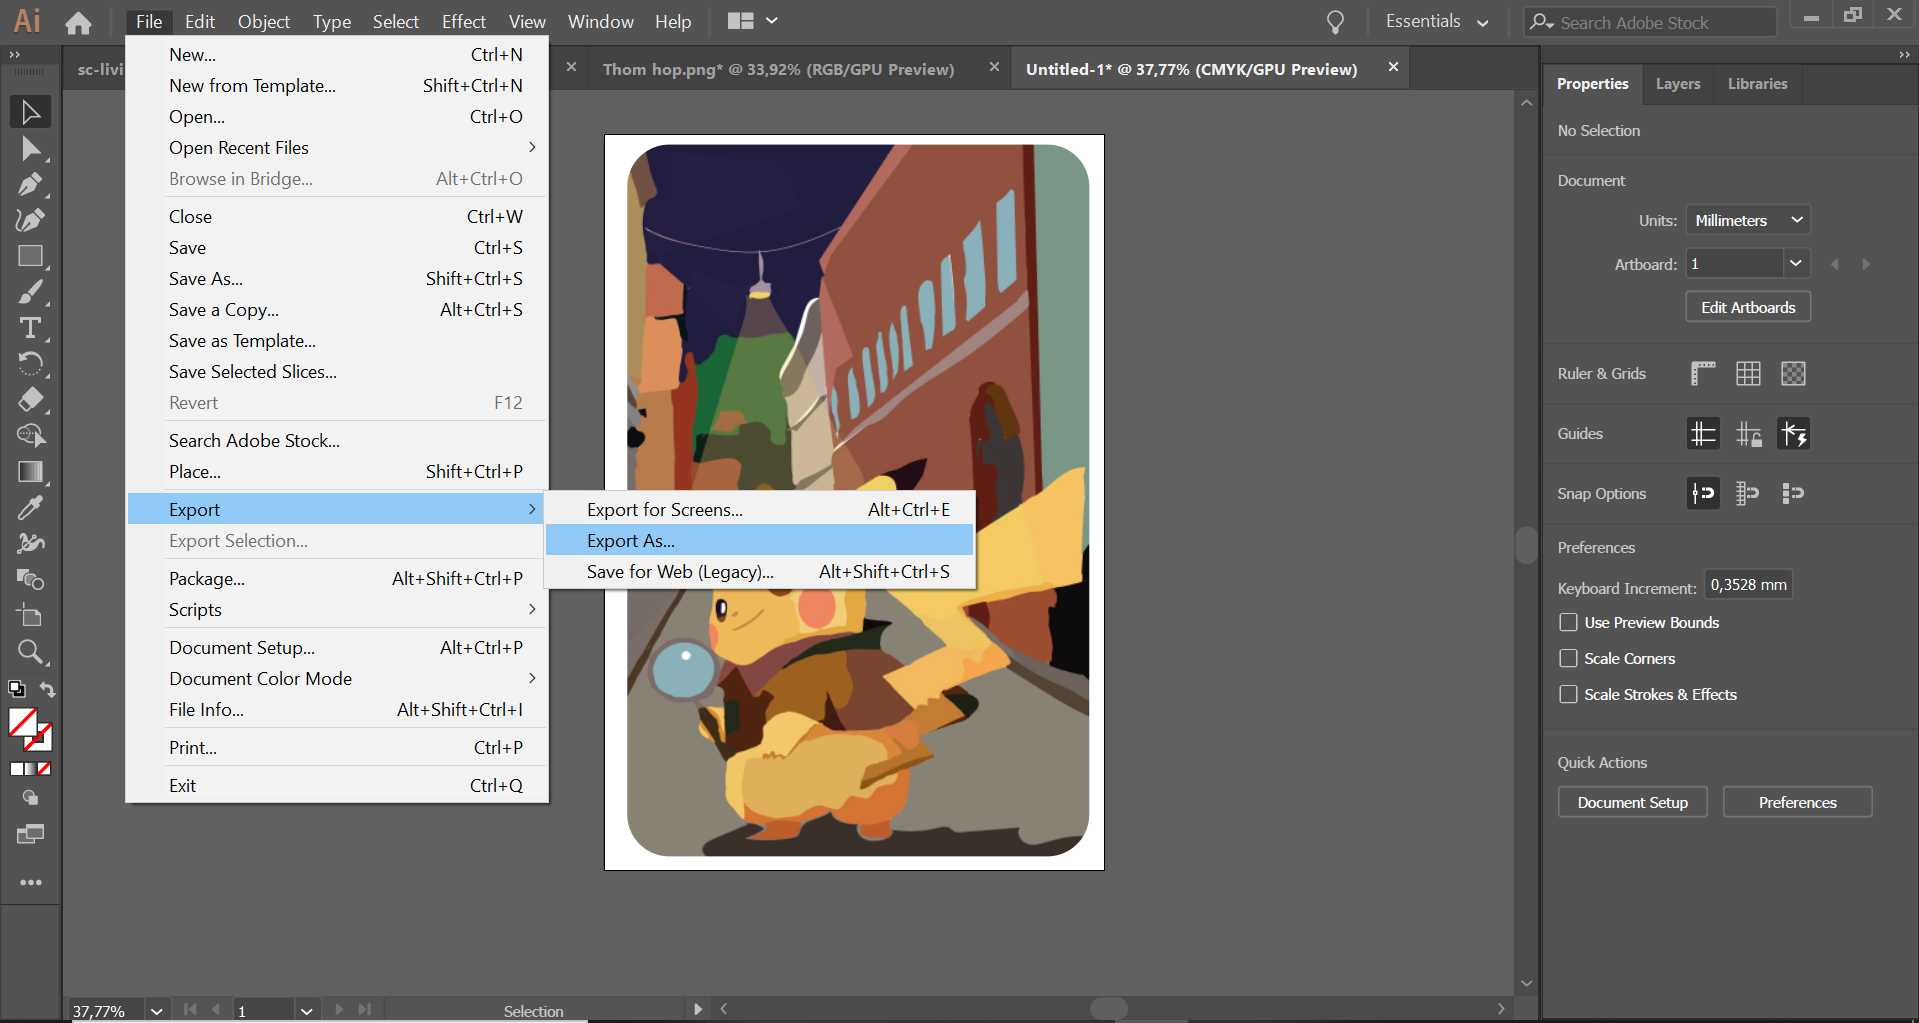This screenshot has height=1023, width=1919.
Task: Change the screen mode icon
Action: pos(30,834)
